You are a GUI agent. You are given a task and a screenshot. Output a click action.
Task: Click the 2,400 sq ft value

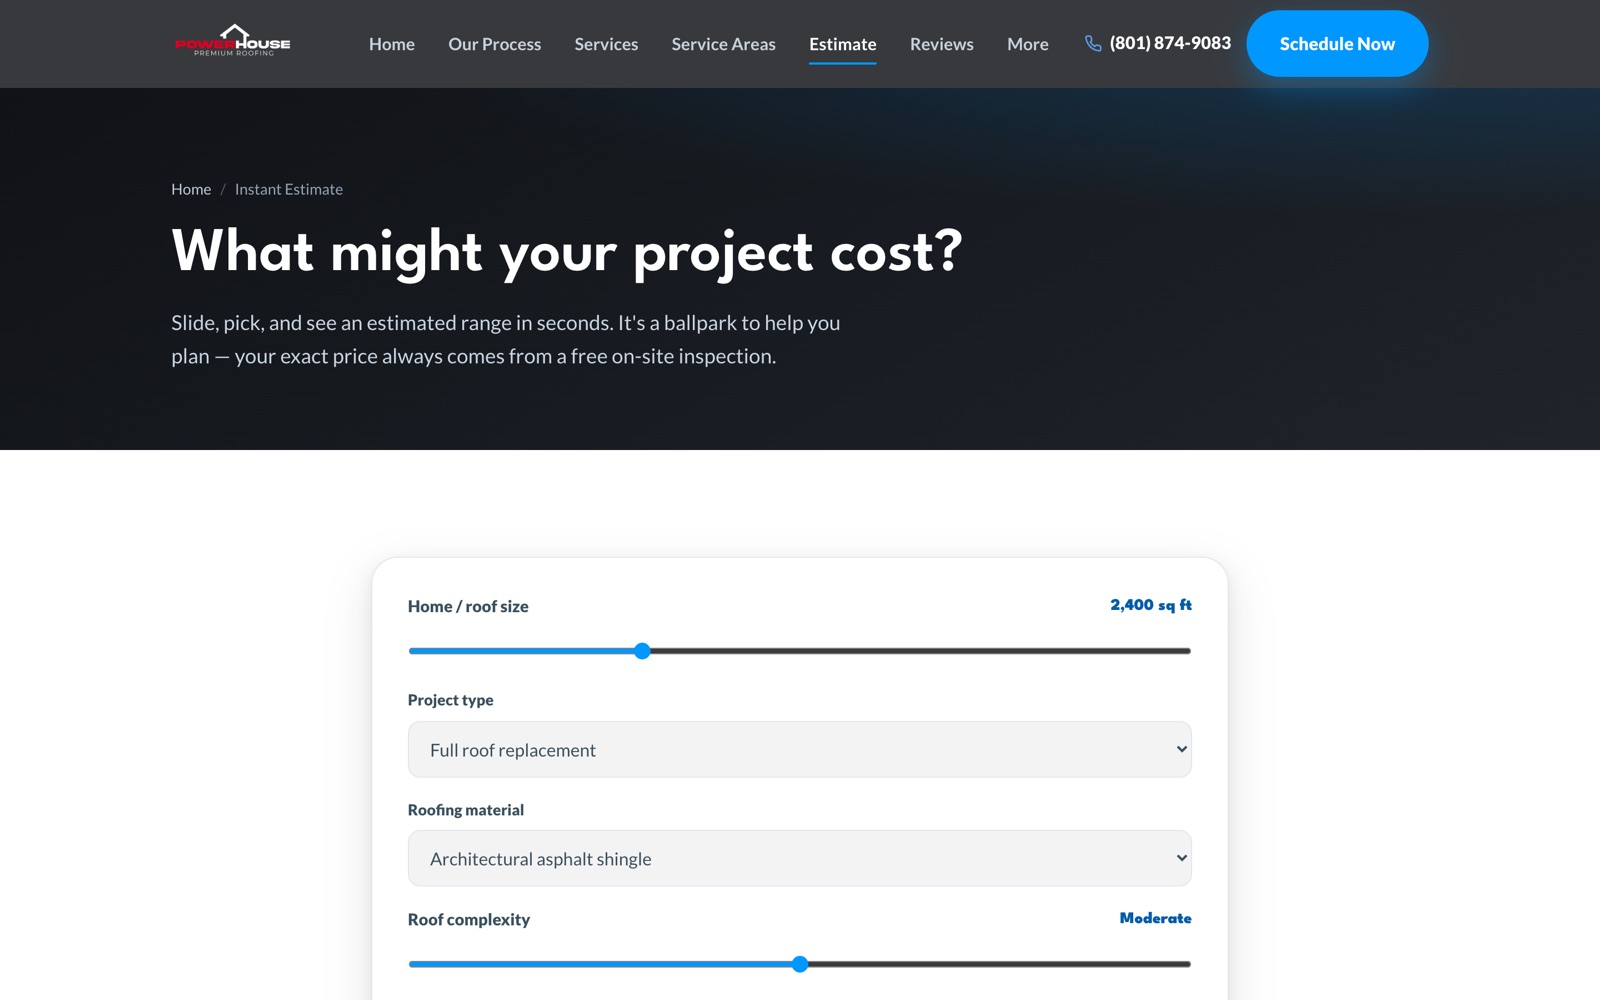click(1151, 605)
